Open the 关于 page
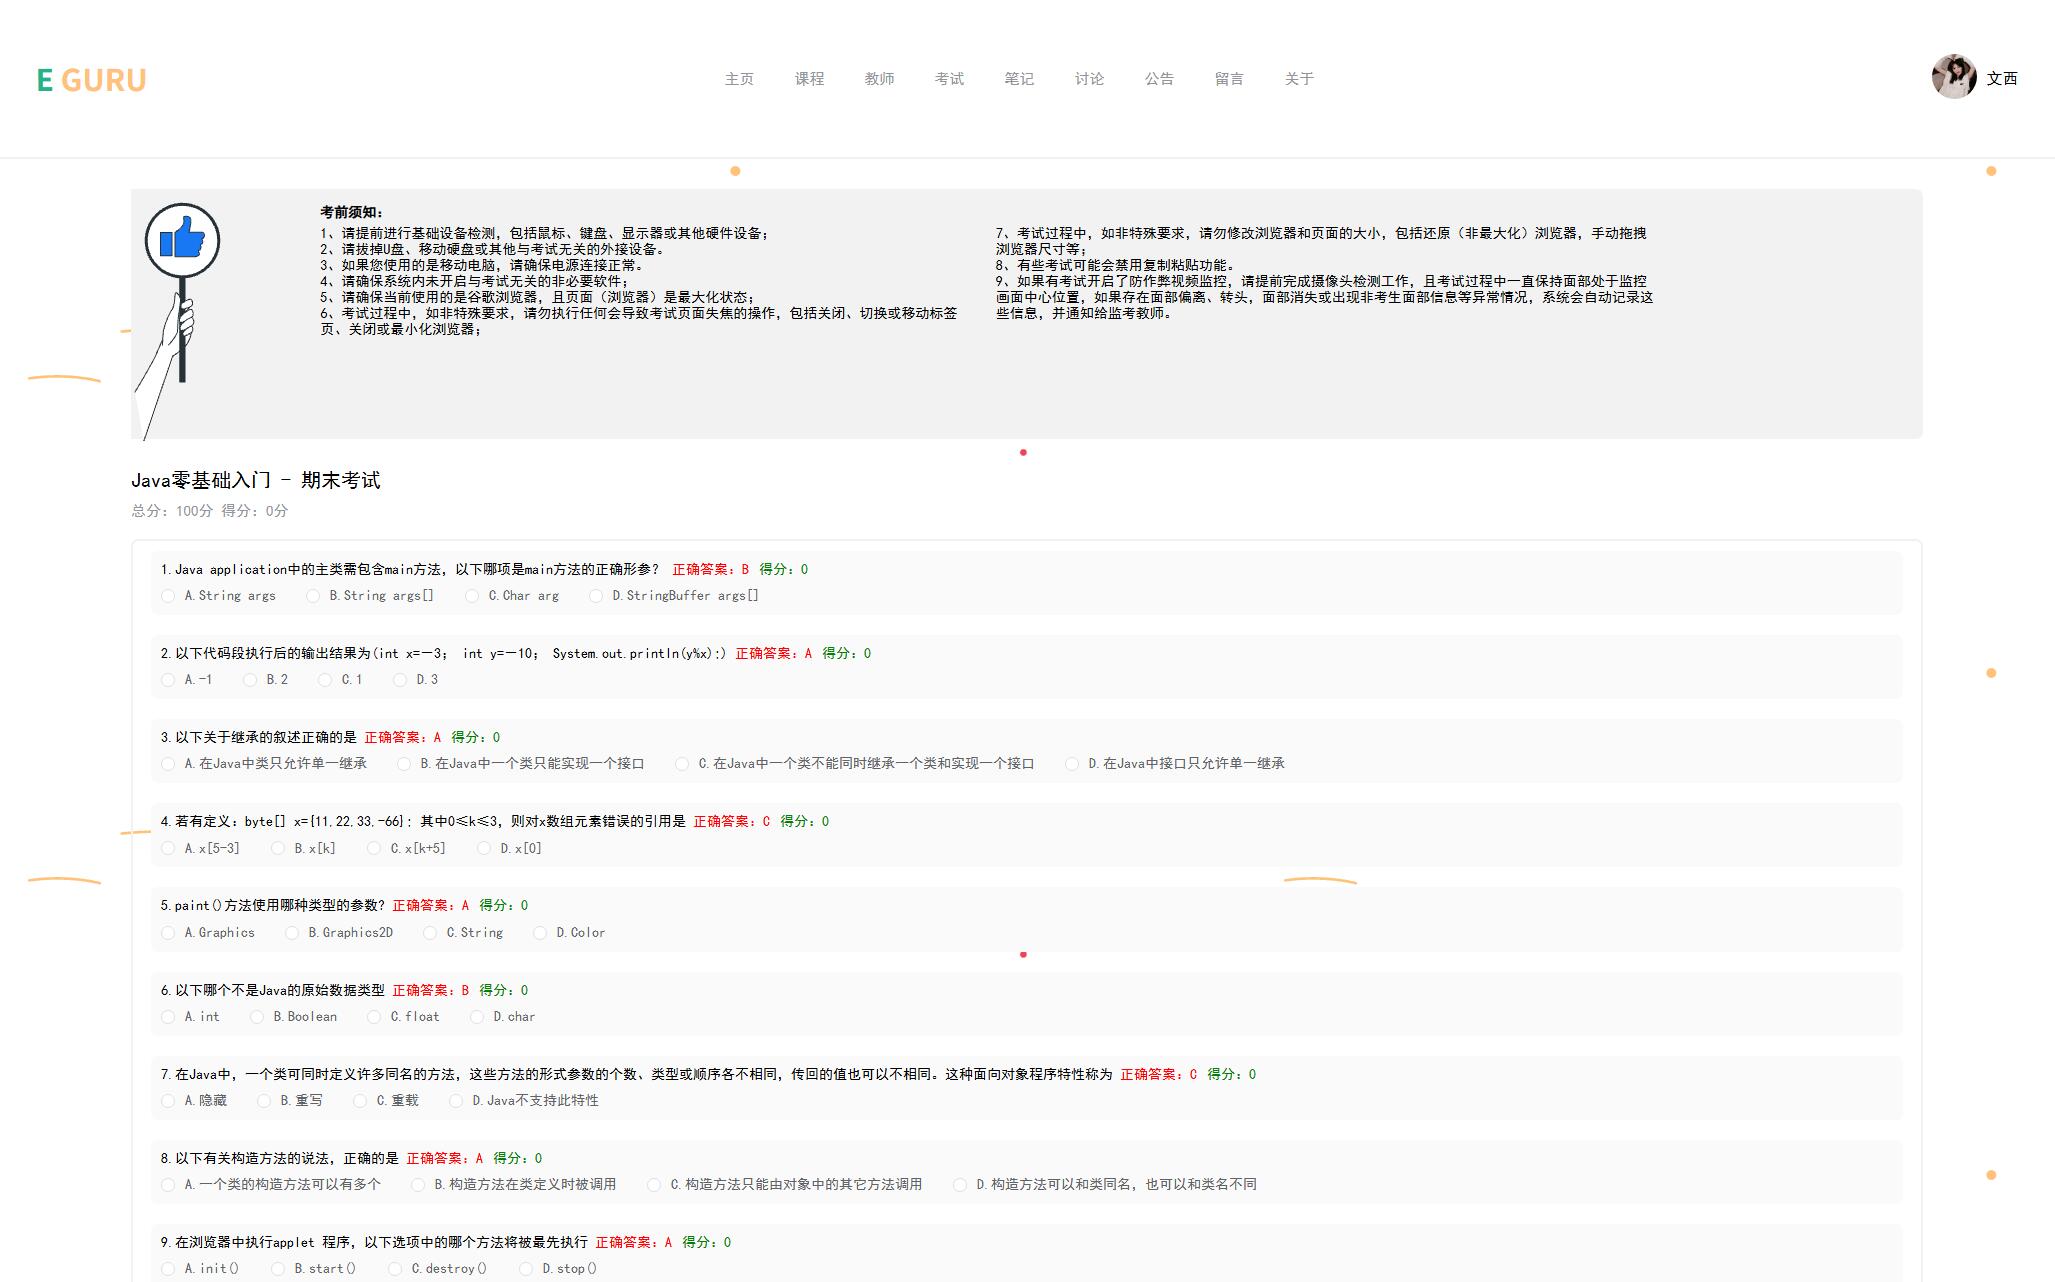Screen dimensions: 2055x1282 coord(1299,79)
